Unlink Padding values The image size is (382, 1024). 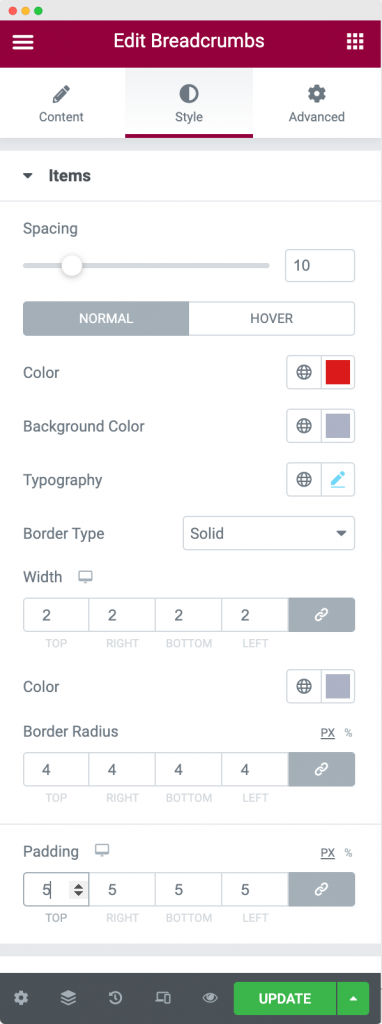(321, 889)
